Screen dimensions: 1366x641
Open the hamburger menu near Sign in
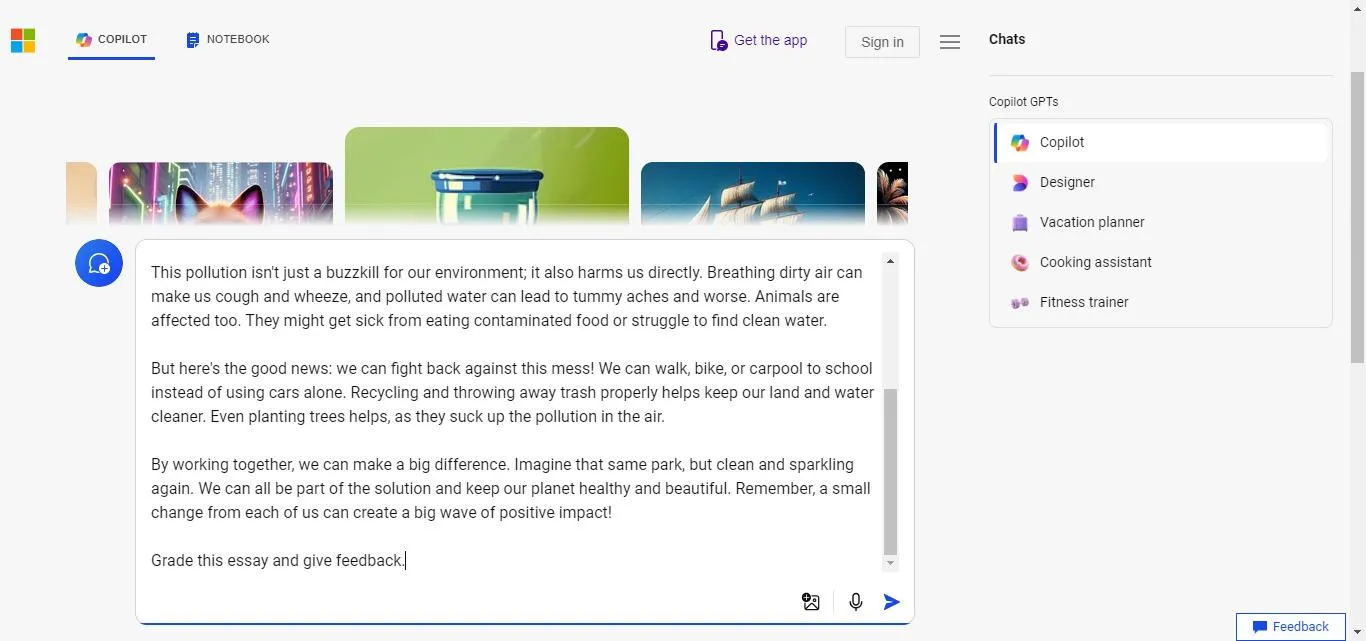[949, 41]
